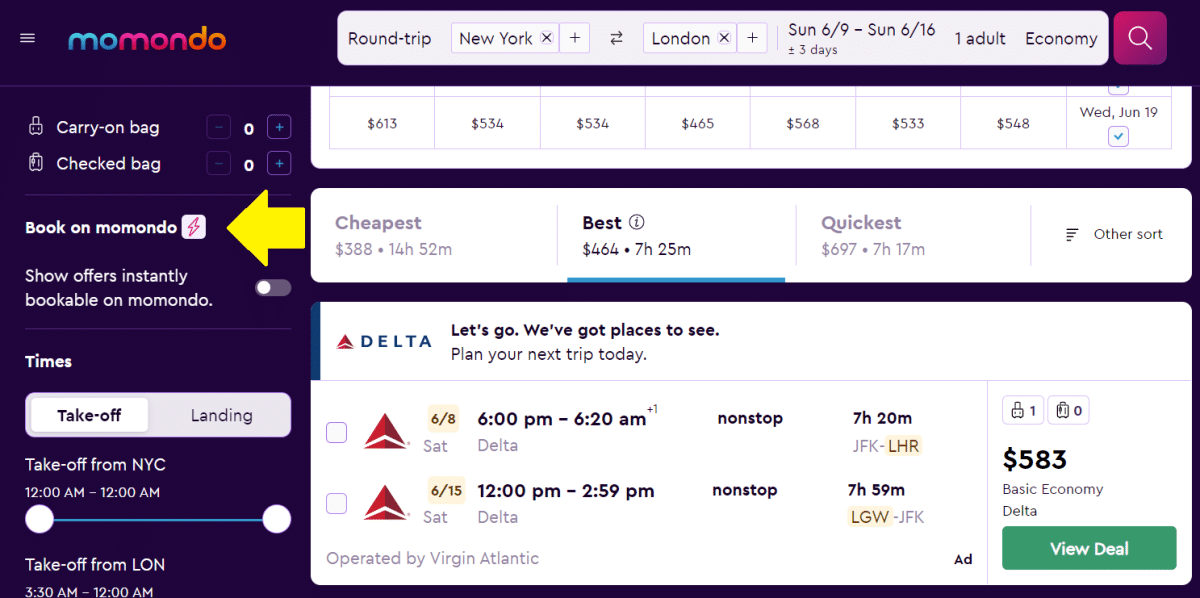Open Other sort options via the sort icon
Viewport: 1200px width, 598px height.
[x=1071, y=234]
